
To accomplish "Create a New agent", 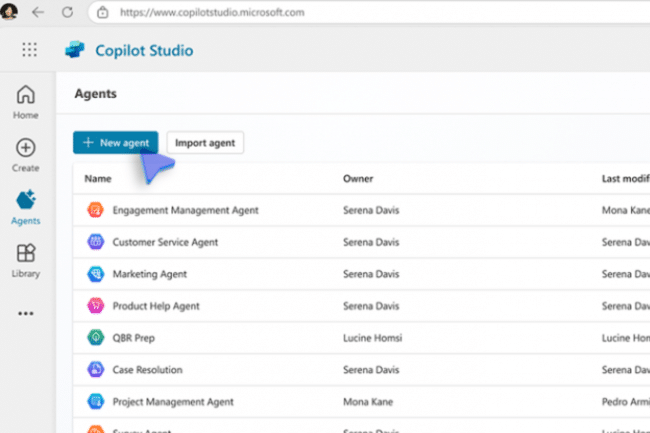I will point(116,143).
